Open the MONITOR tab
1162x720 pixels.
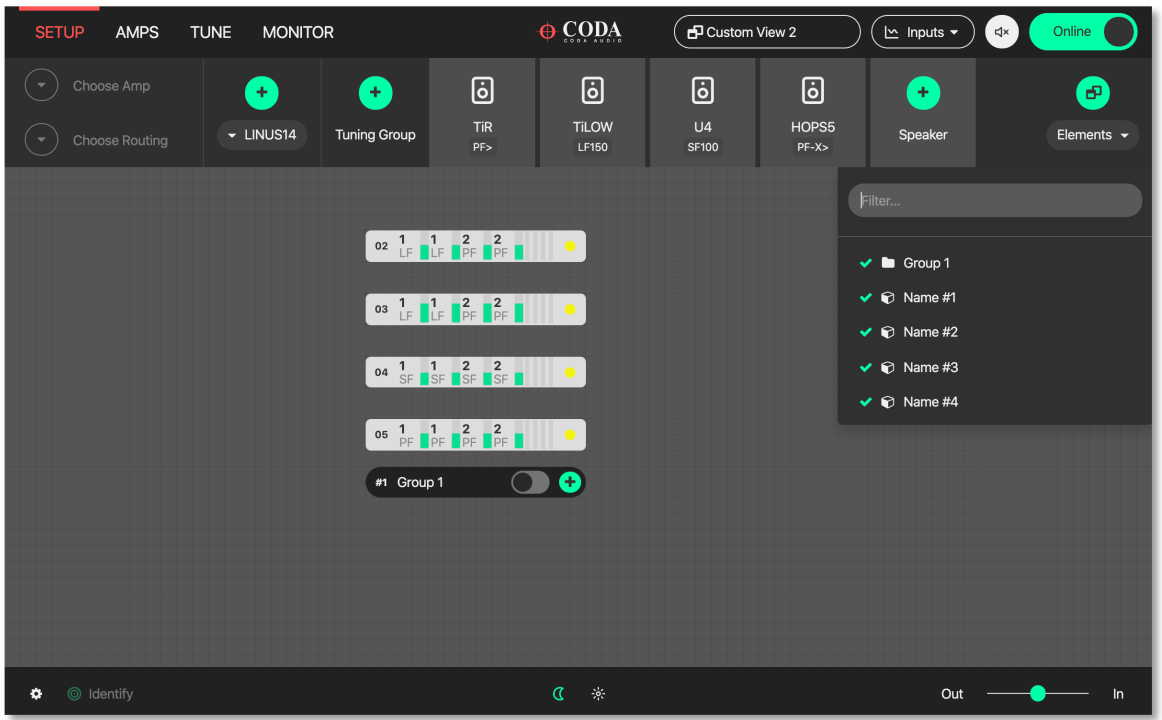(x=298, y=32)
